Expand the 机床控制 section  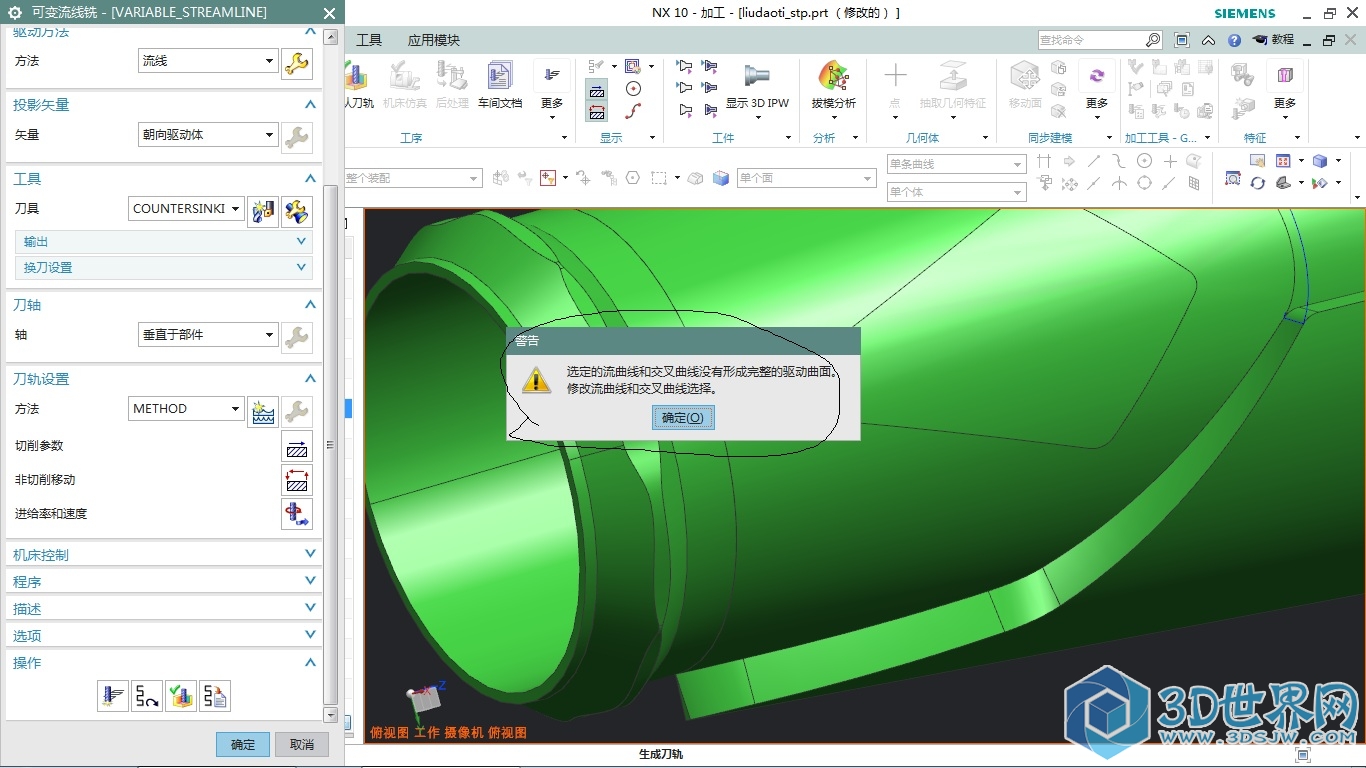click(164, 555)
